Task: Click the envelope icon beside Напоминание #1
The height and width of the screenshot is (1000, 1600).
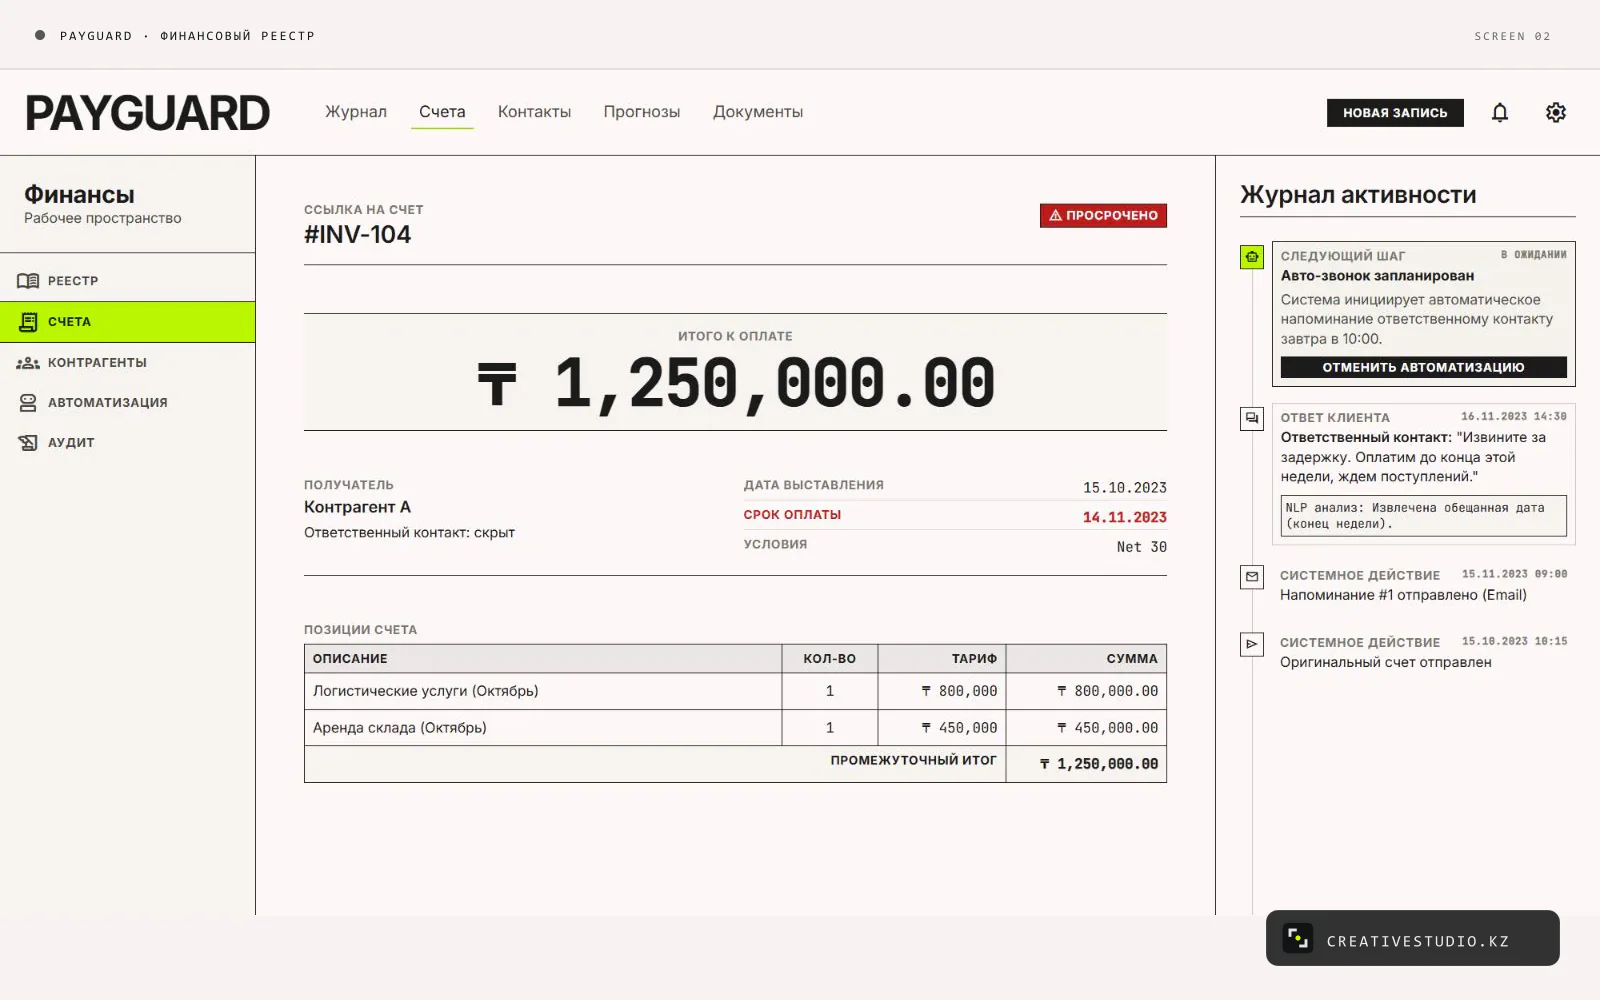Action: tap(1252, 577)
